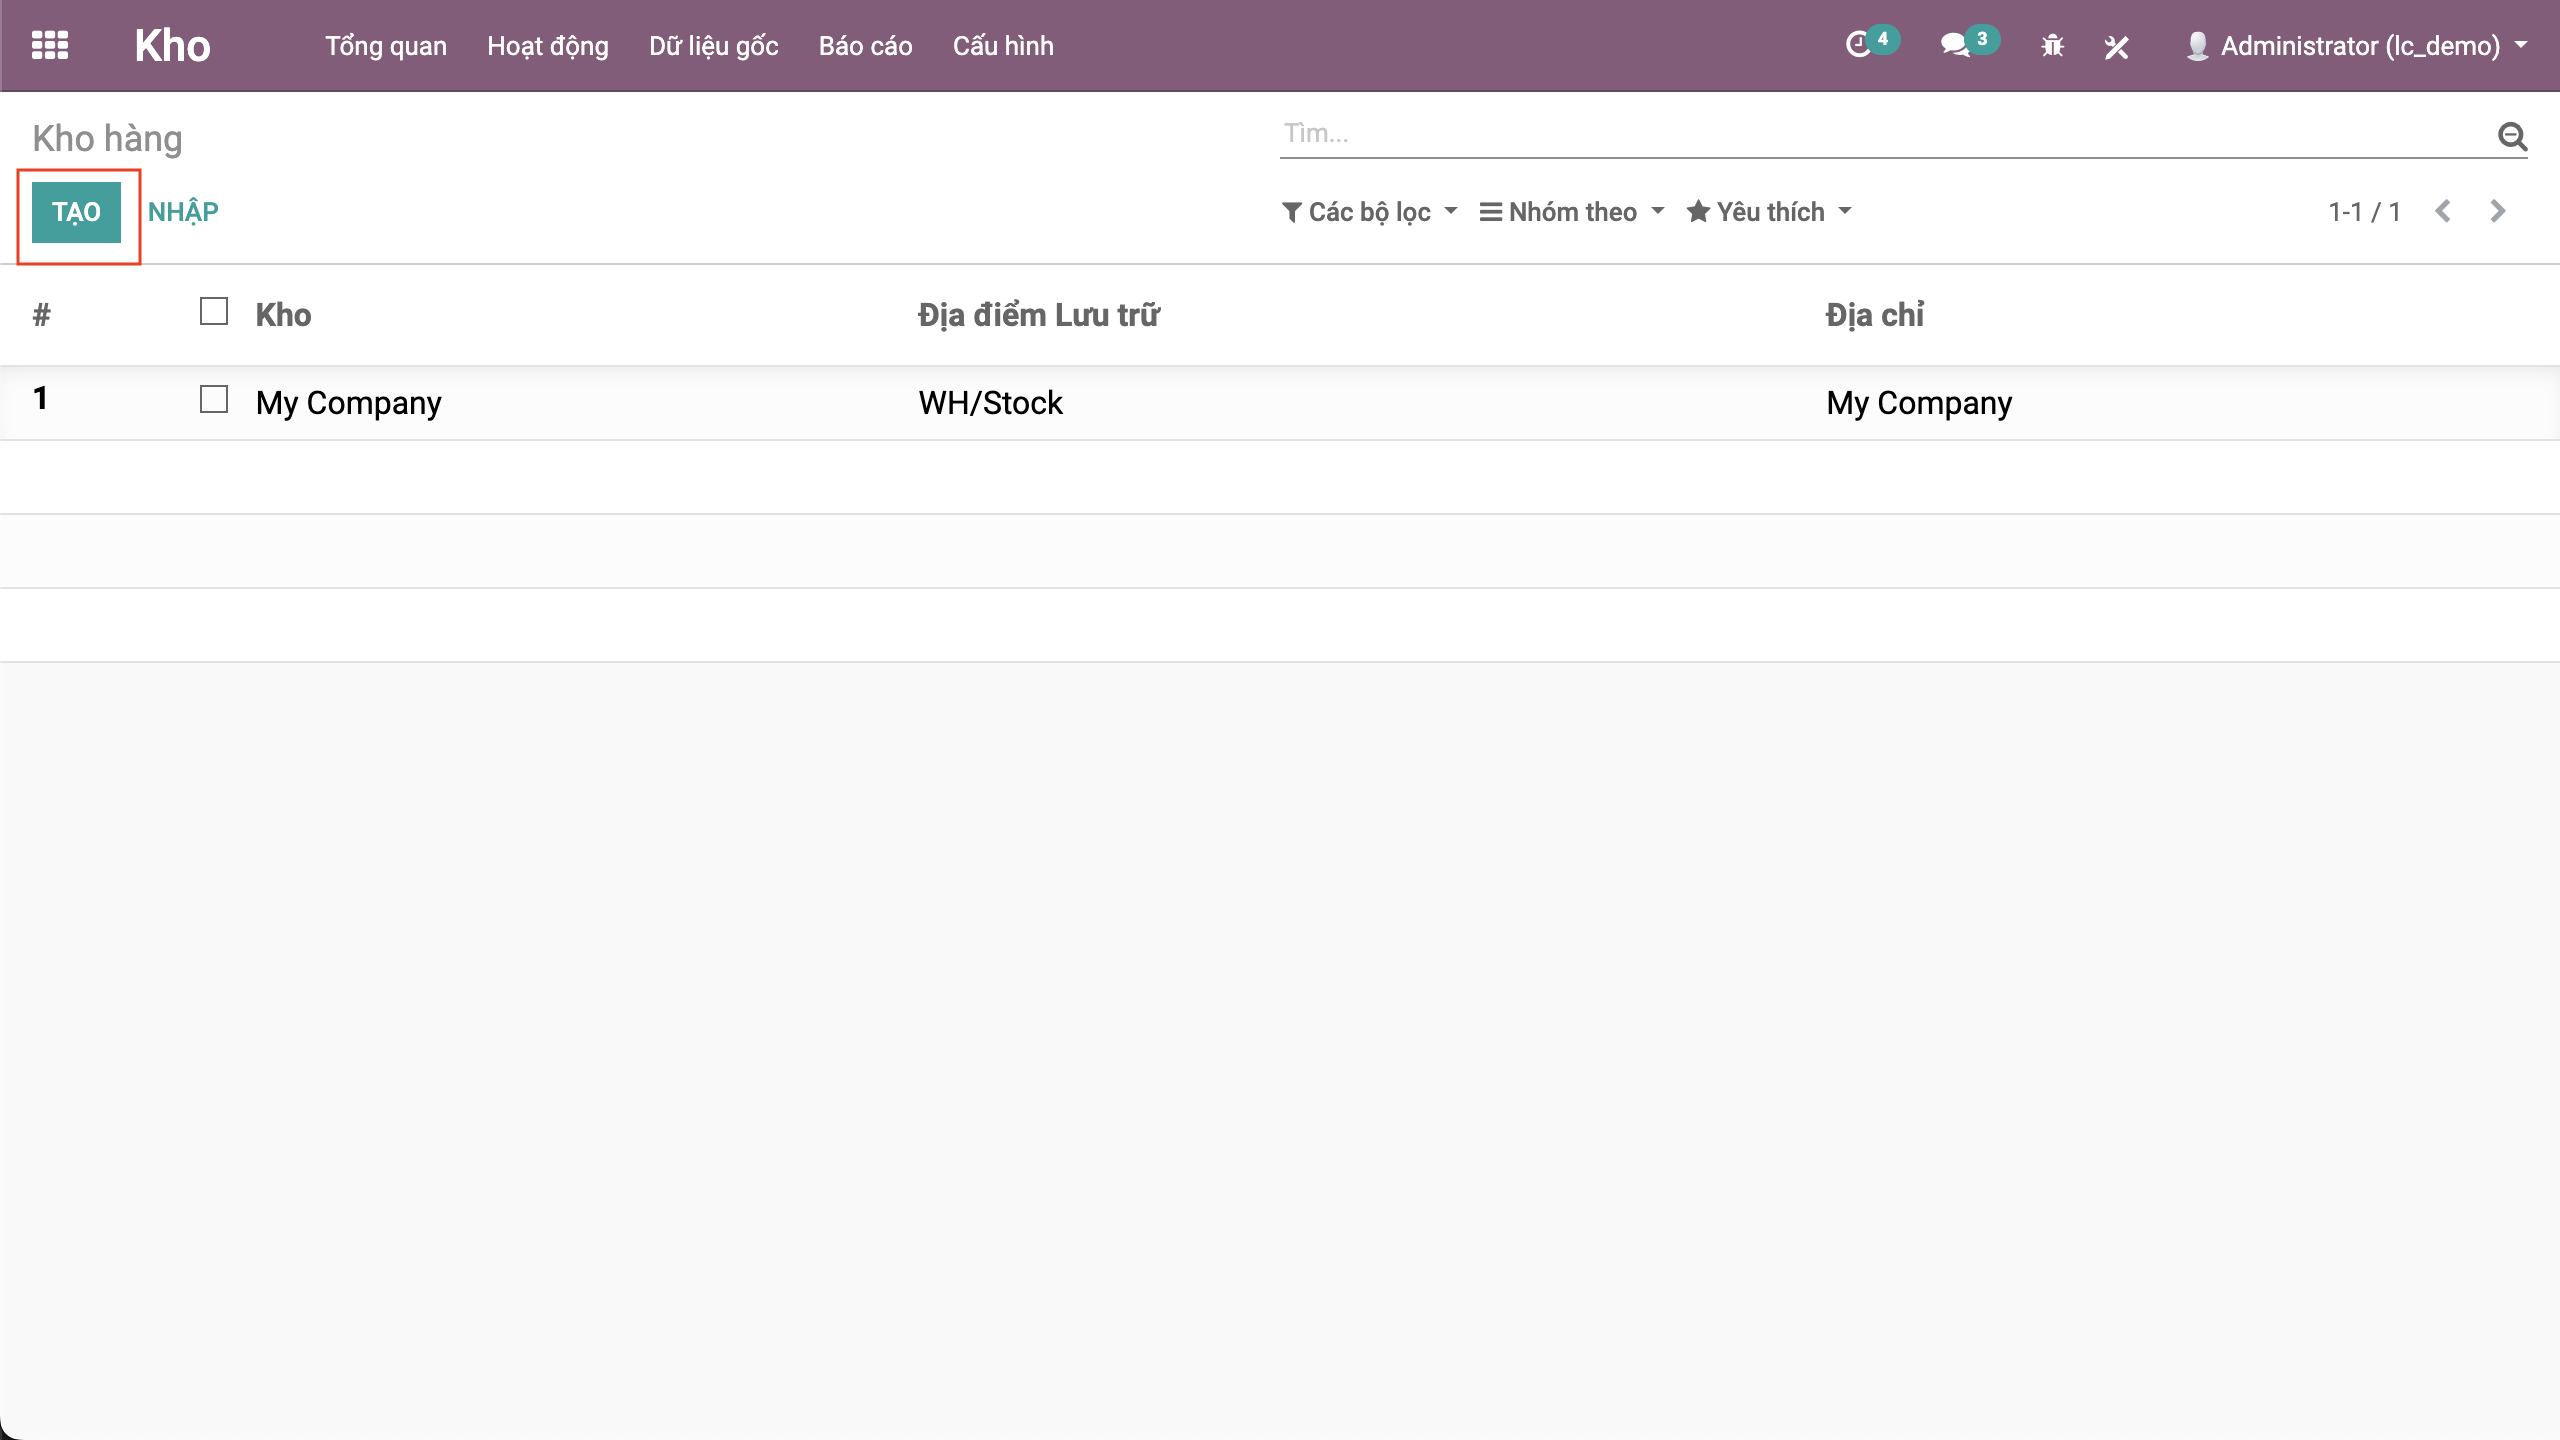Click the activities clock icon
The height and width of the screenshot is (1440, 2560).
point(1858,45)
